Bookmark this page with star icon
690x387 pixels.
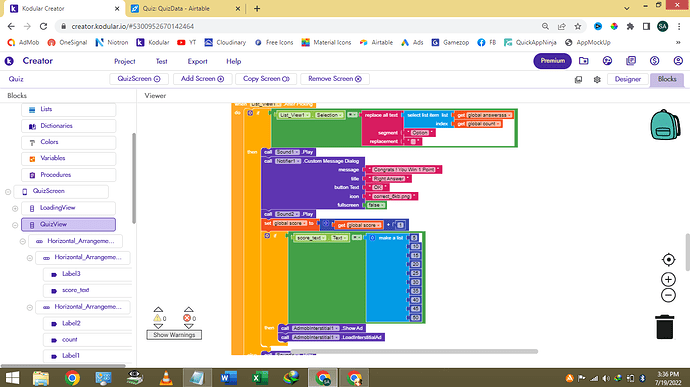(x=578, y=26)
